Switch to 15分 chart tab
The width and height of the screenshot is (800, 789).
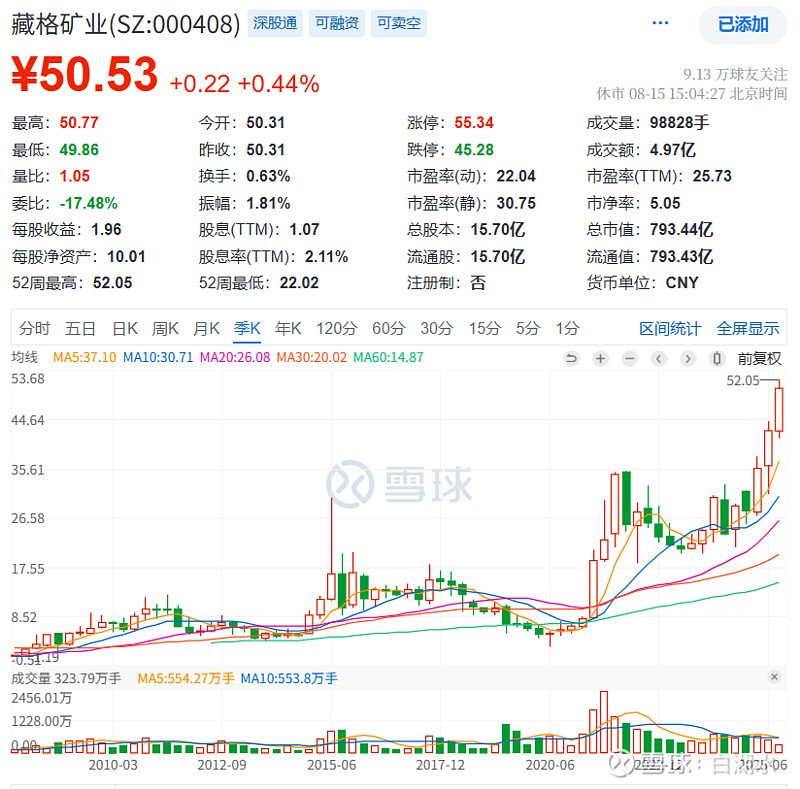pyautogui.click(x=485, y=328)
